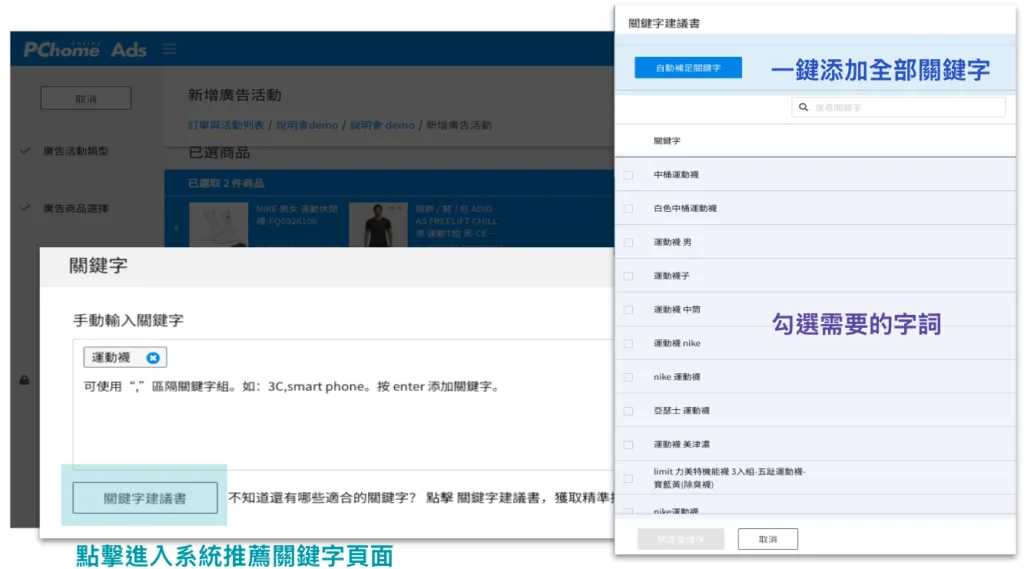Viewport: 1024px width, 569px height.
Task: Click the checkmark beside 廣告商品選擇
Action: pyautogui.click(x=24, y=208)
